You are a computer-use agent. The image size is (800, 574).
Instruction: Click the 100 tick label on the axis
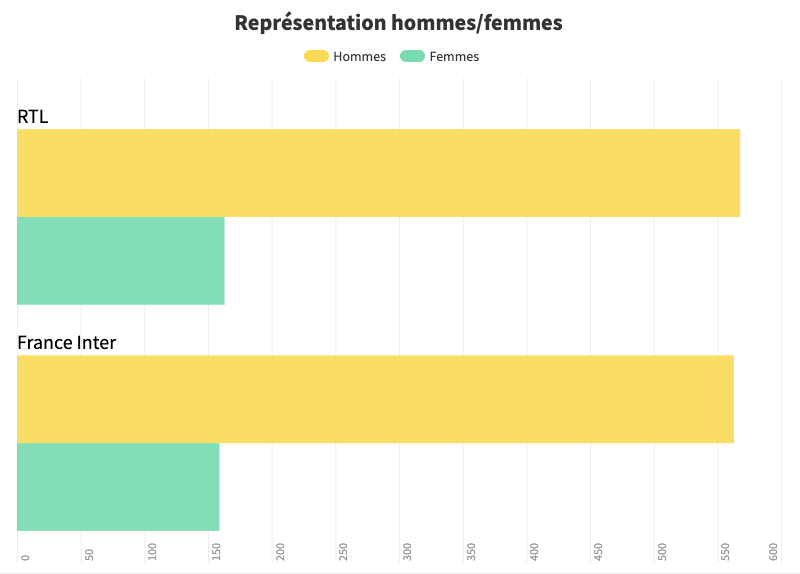[x=152, y=551]
